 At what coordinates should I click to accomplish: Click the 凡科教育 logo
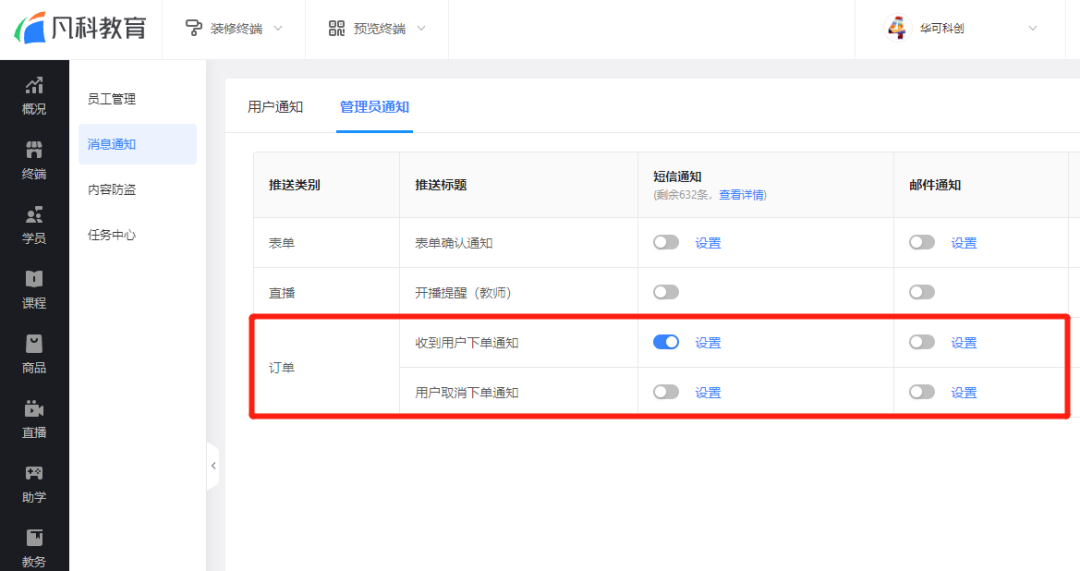(80, 28)
